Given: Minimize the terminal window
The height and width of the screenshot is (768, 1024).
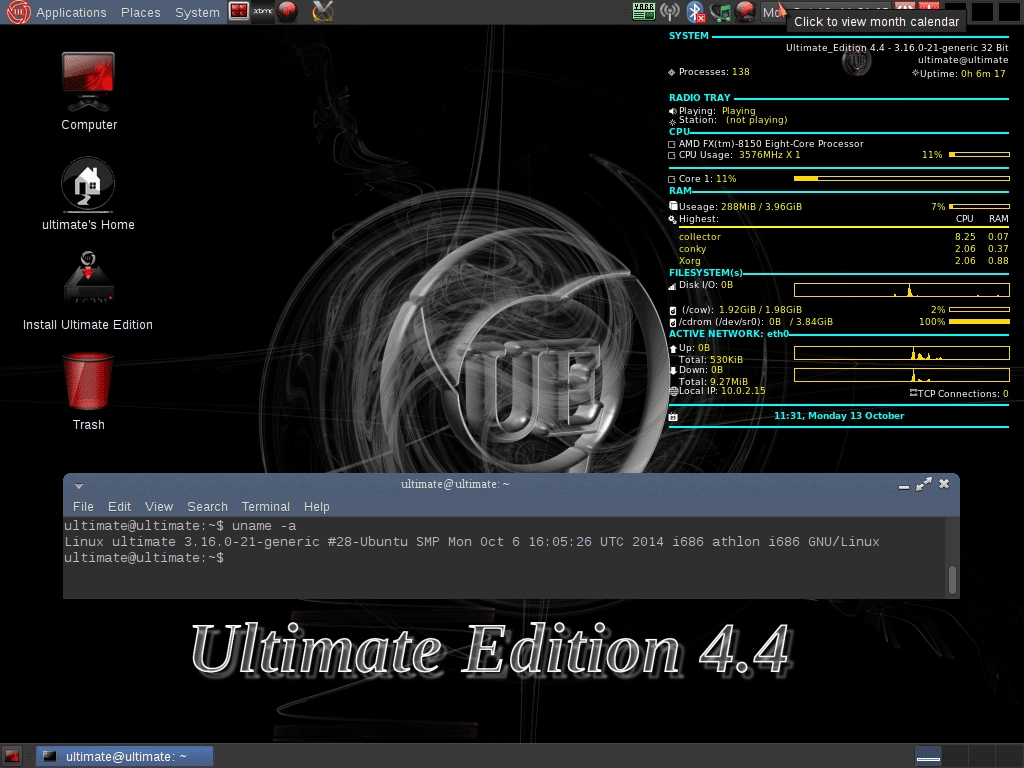Looking at the screenshot, I should pos(904,485).
